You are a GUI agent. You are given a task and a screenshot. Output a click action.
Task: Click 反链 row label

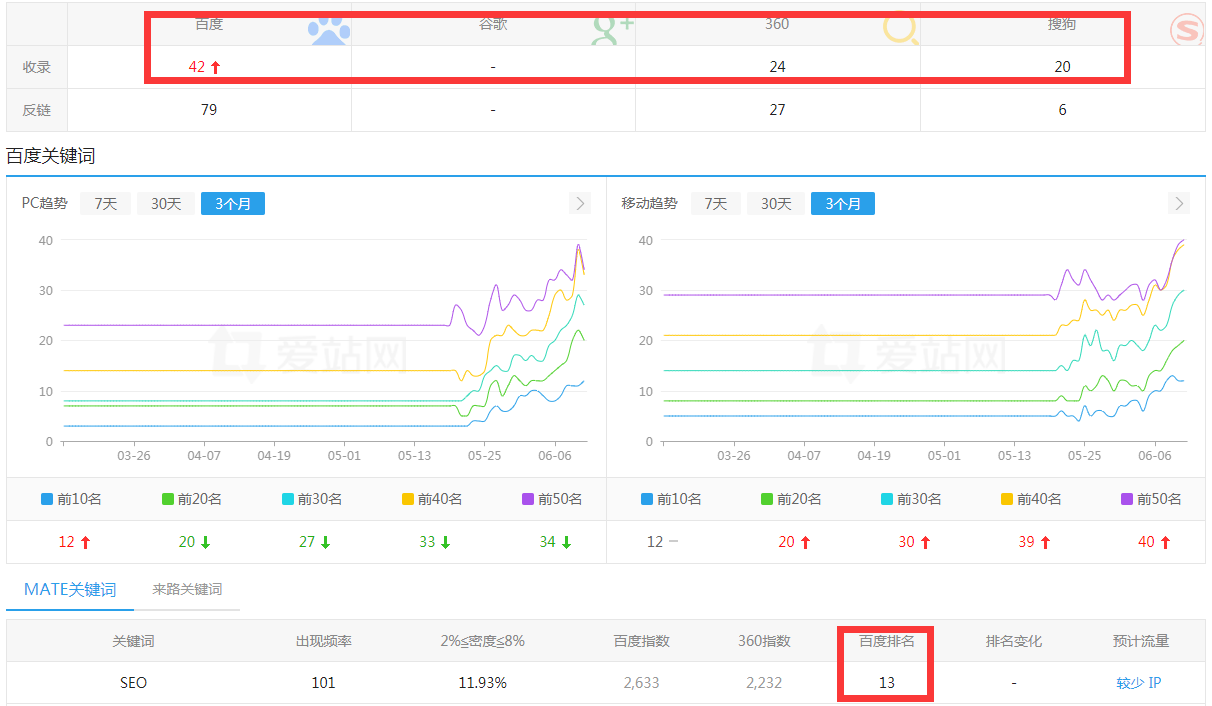pyautogui.click(x=37, y=110)
